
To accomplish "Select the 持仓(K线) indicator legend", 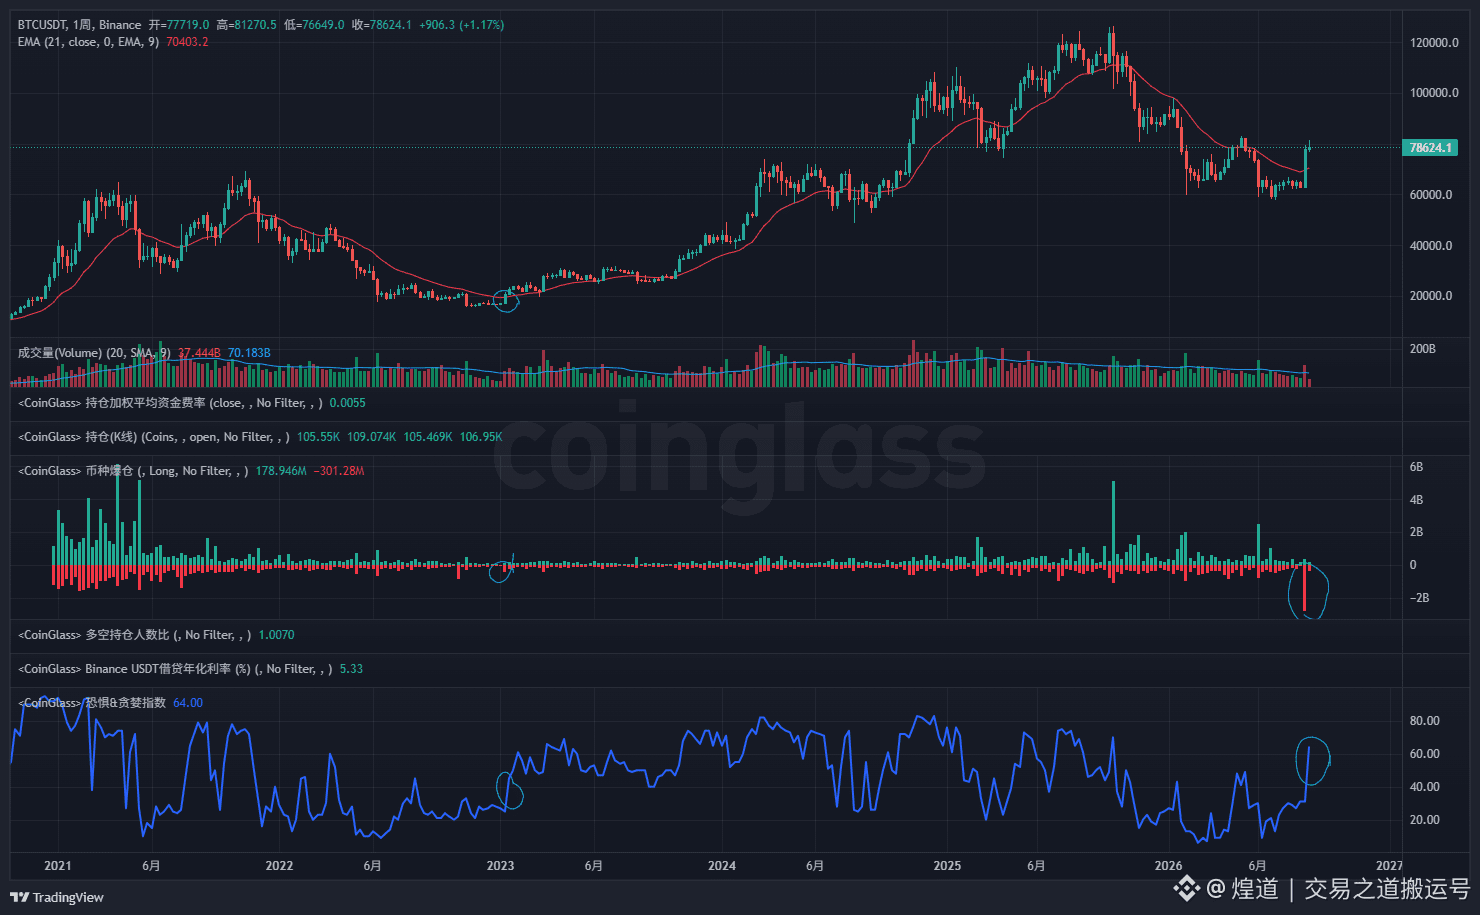I will 154,437.
